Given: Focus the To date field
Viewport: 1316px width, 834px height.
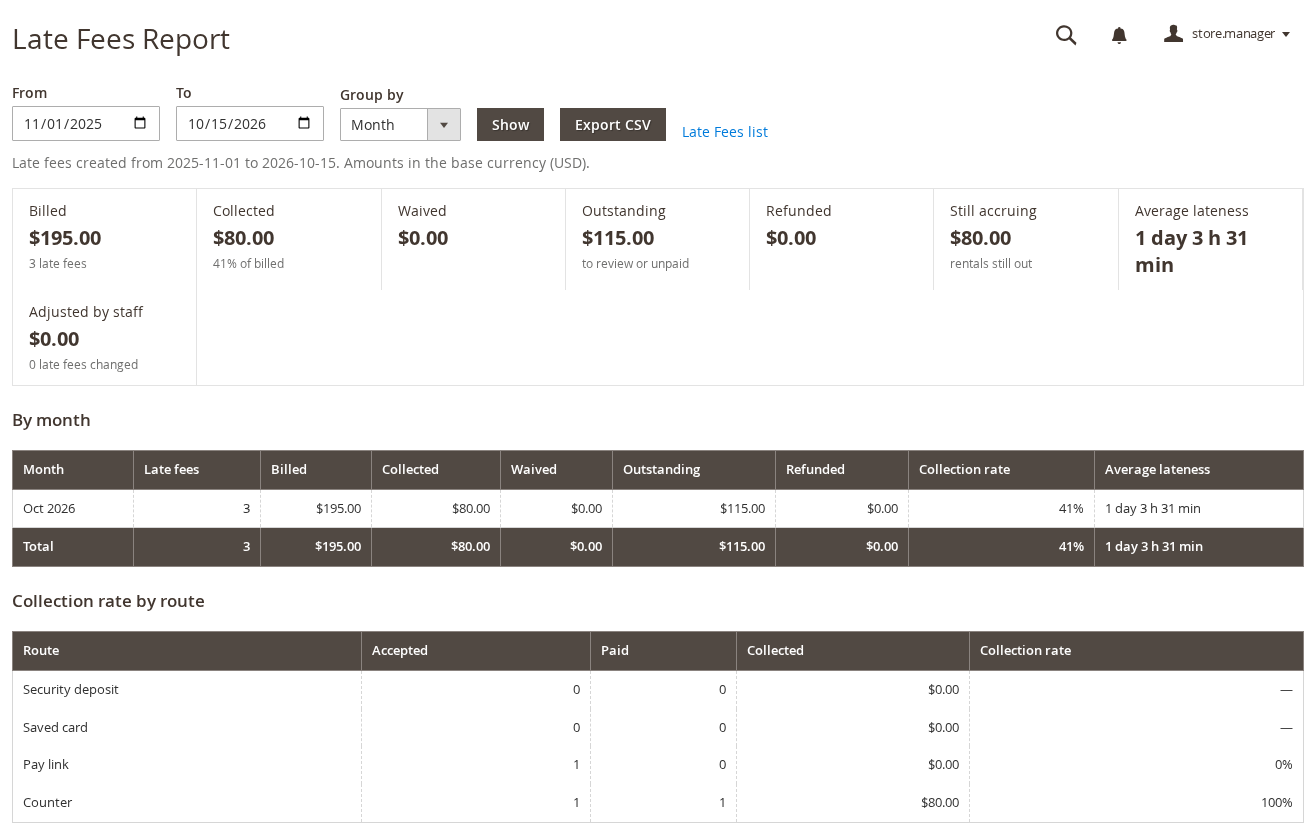Looking at the screenshot, I should pyautogui.click(x=250, y=123).
